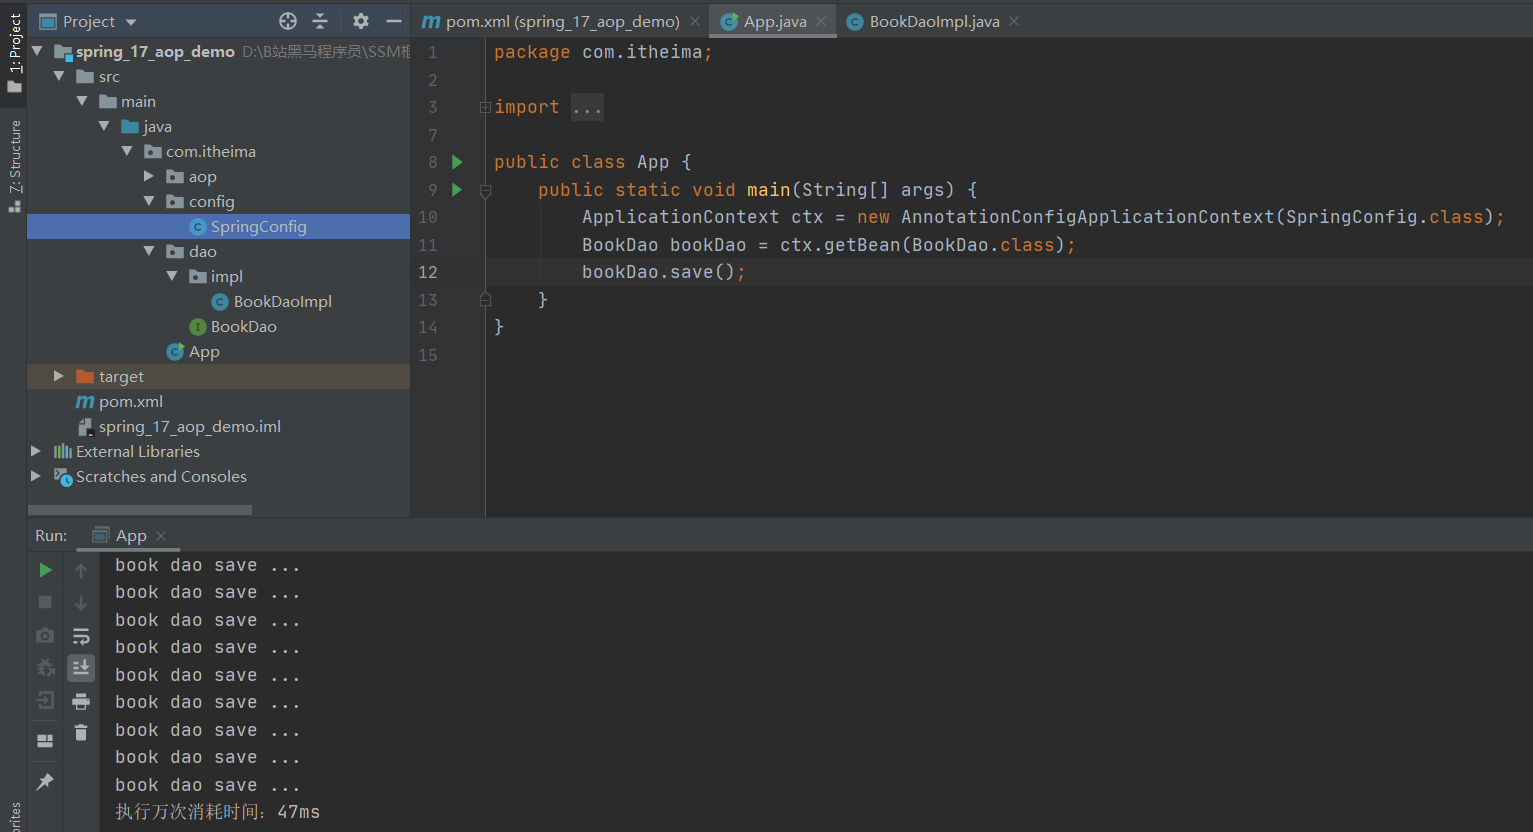Click the Stop button in Run panel
The width and height of the screenshot is (1533, 832).
point(45,602)
